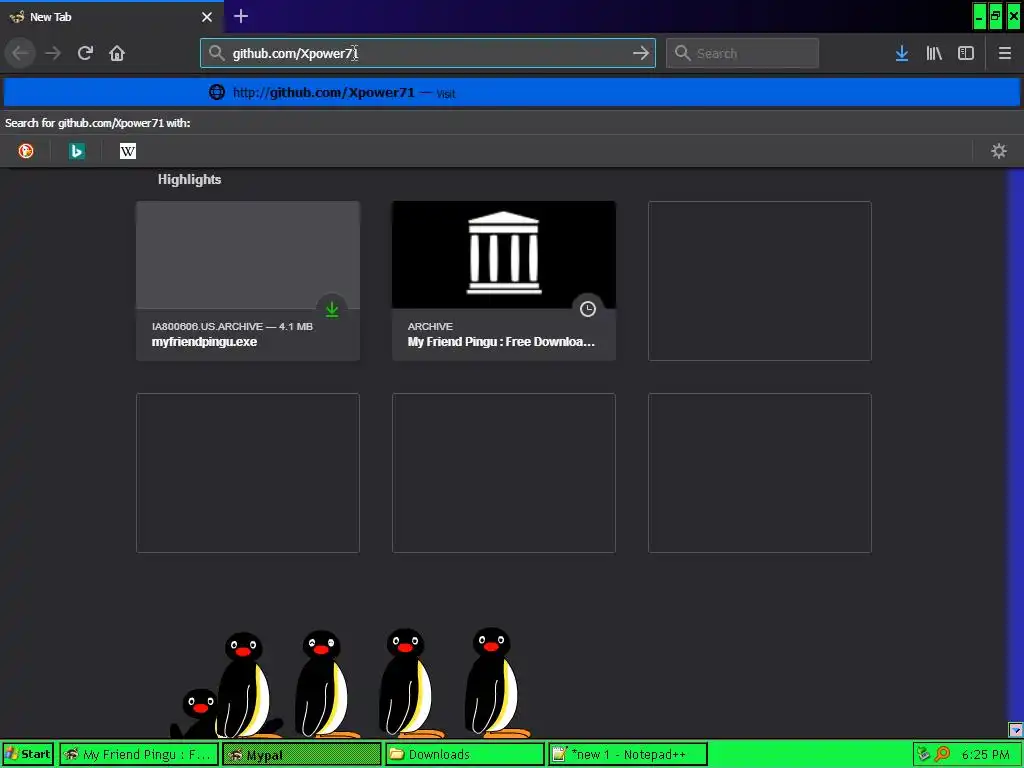Go to the Home page icon

[117, 53]
